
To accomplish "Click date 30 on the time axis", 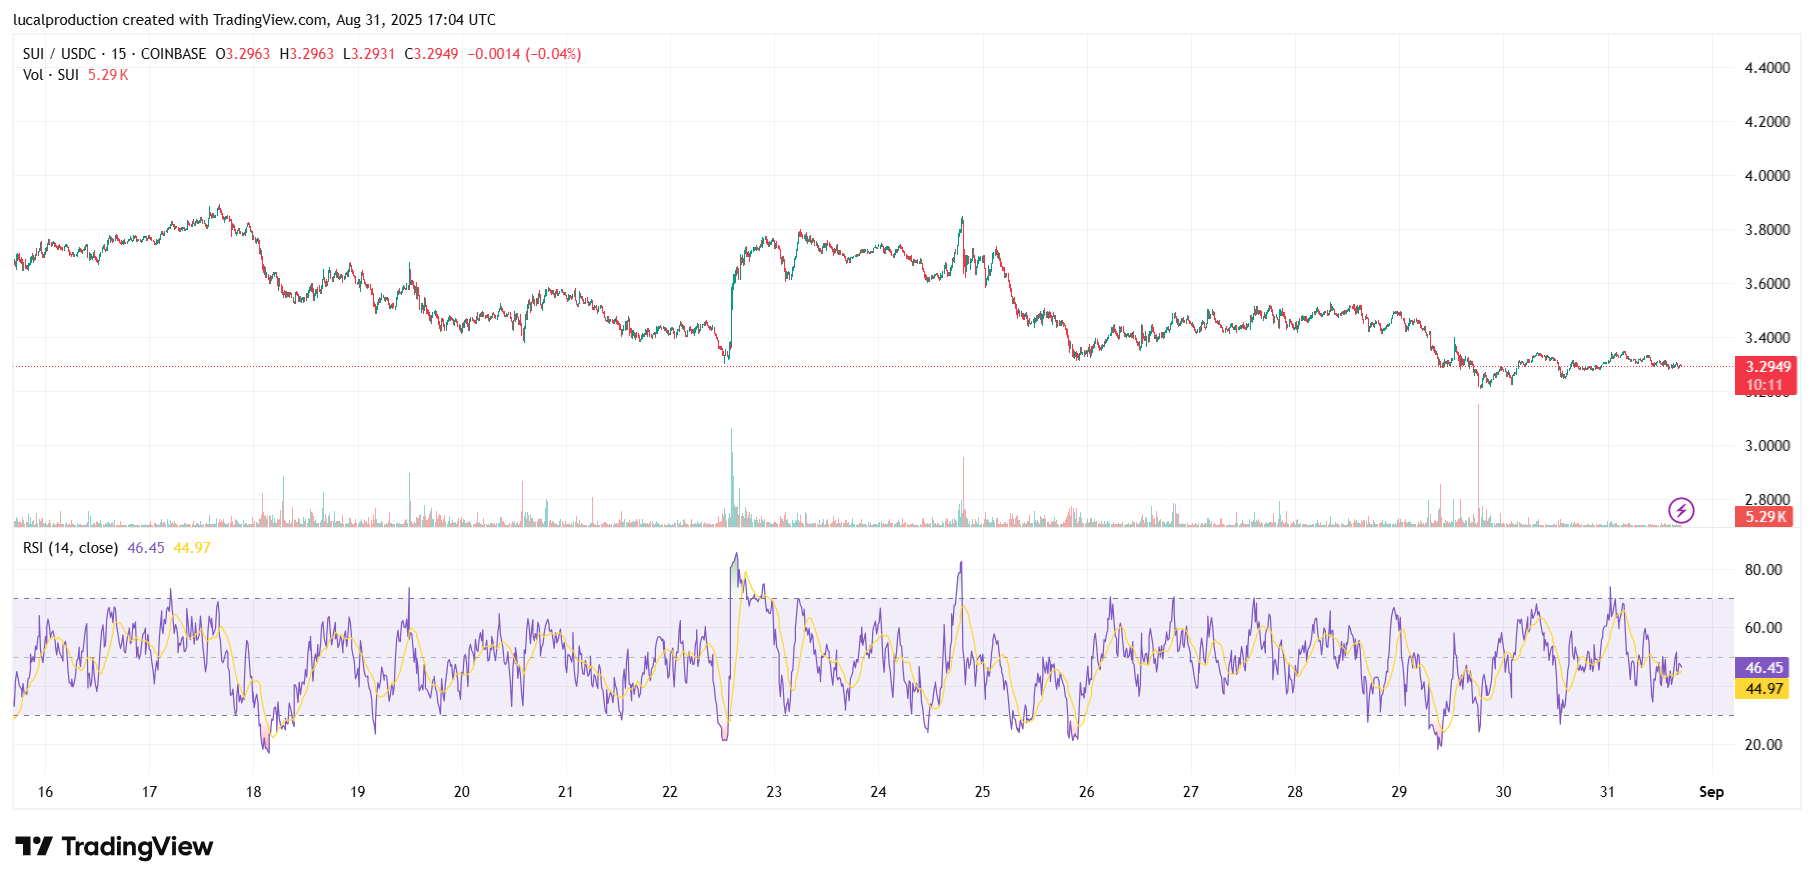I will 1503,792.
